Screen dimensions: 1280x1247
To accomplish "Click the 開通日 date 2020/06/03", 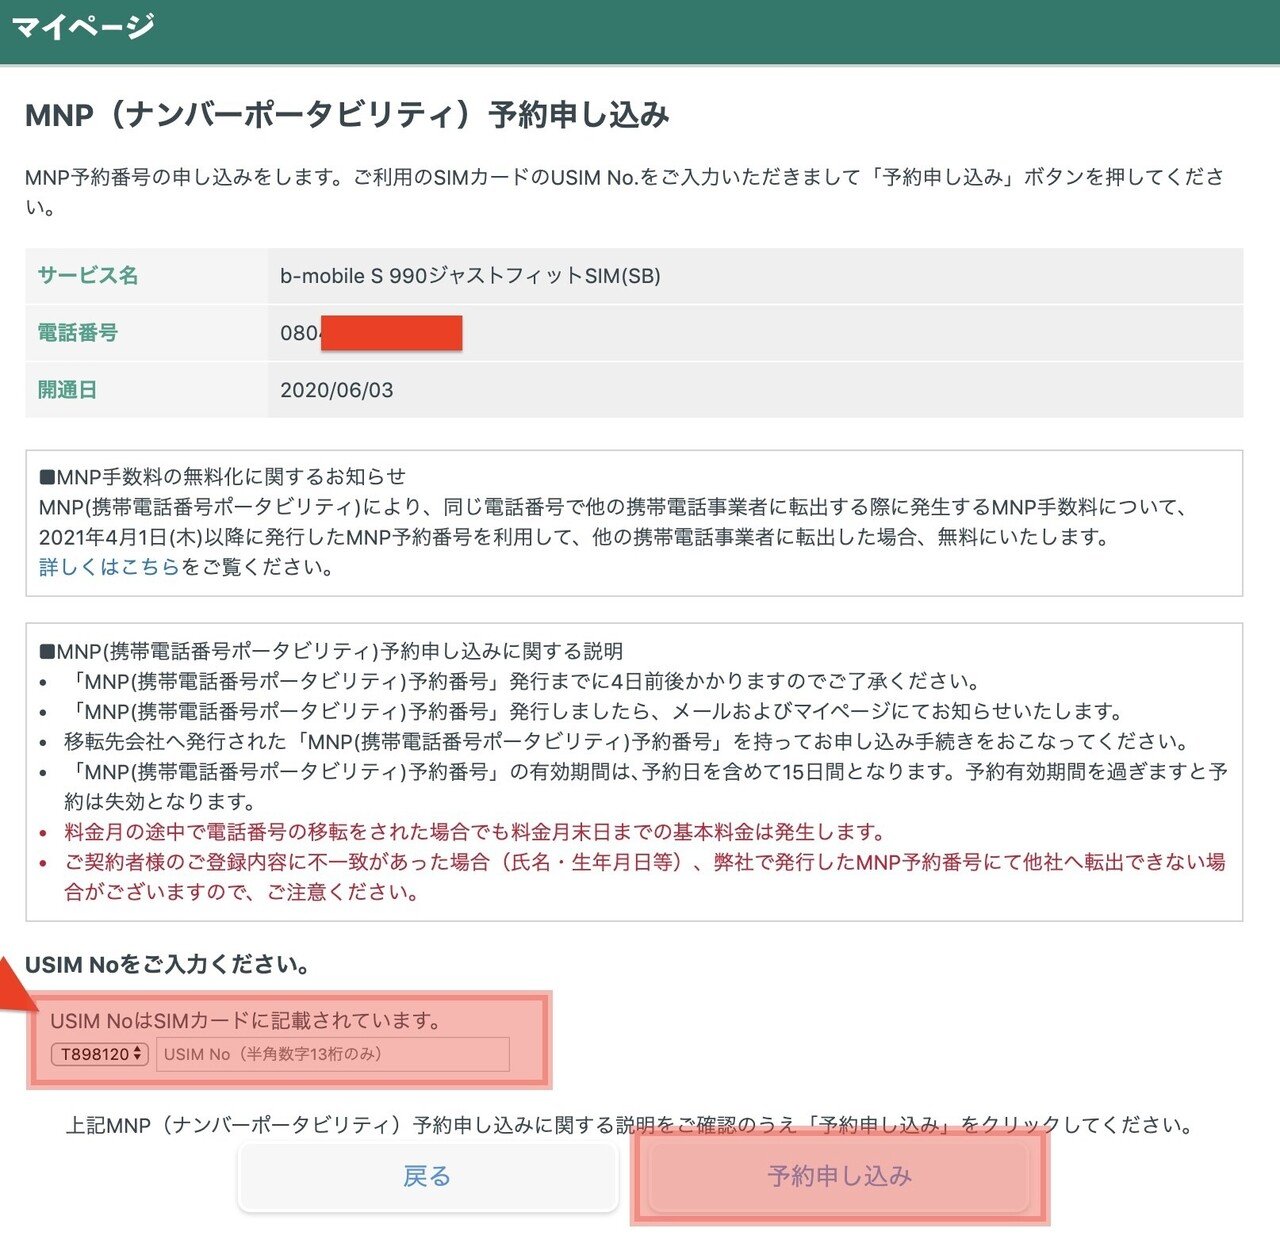I will coord(338,390).
